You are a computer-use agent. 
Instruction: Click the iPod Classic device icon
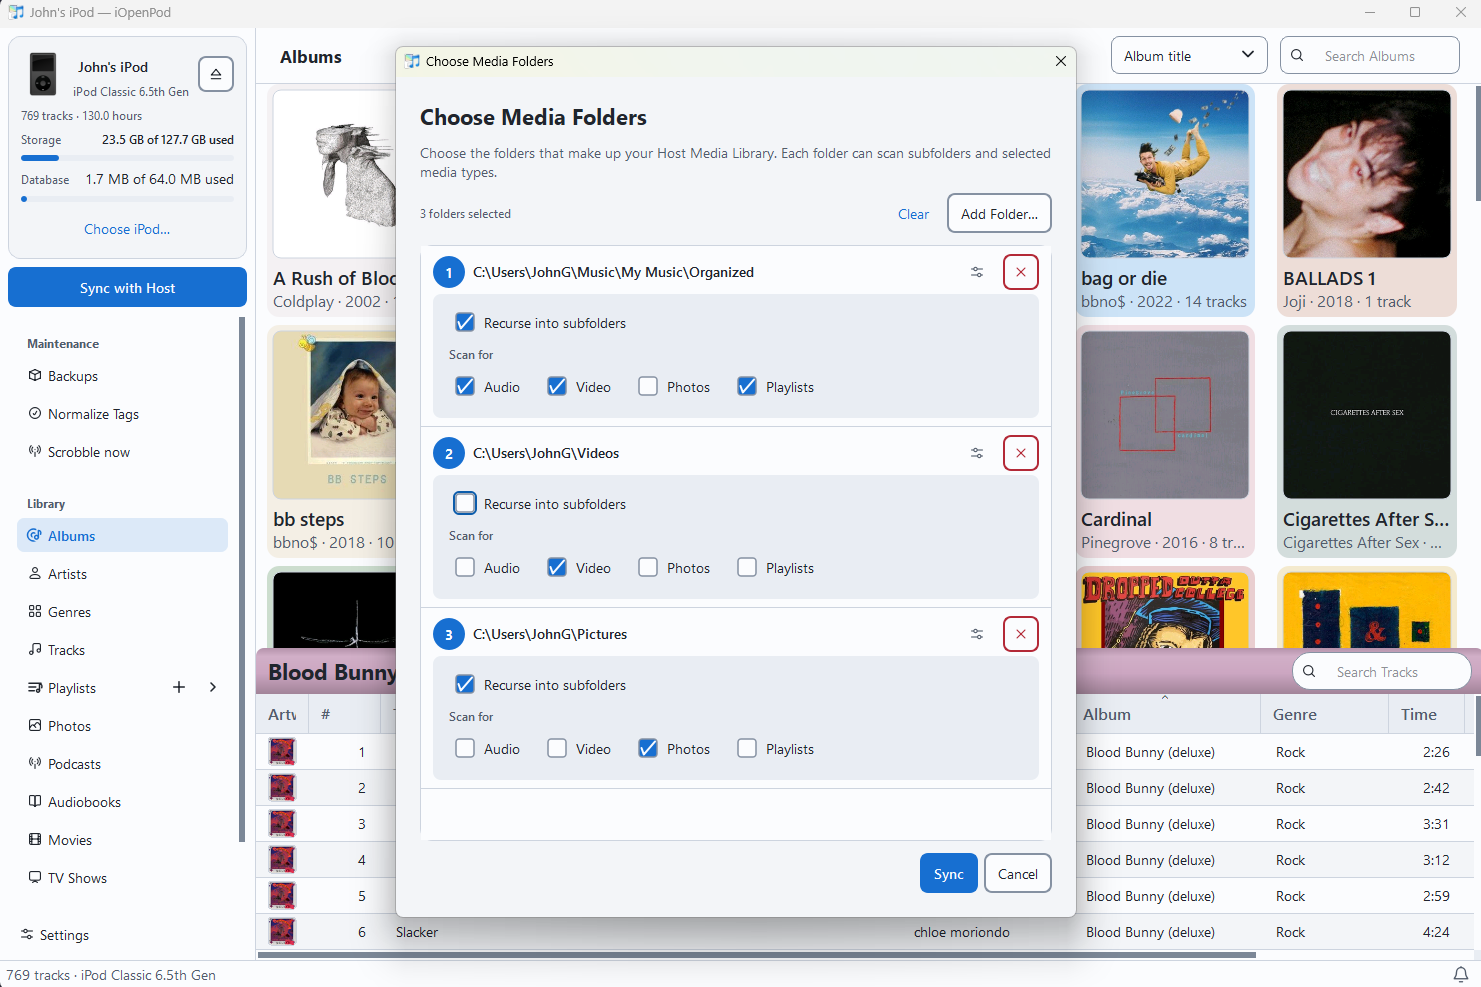pyautogui.click(x=42, y=74)
